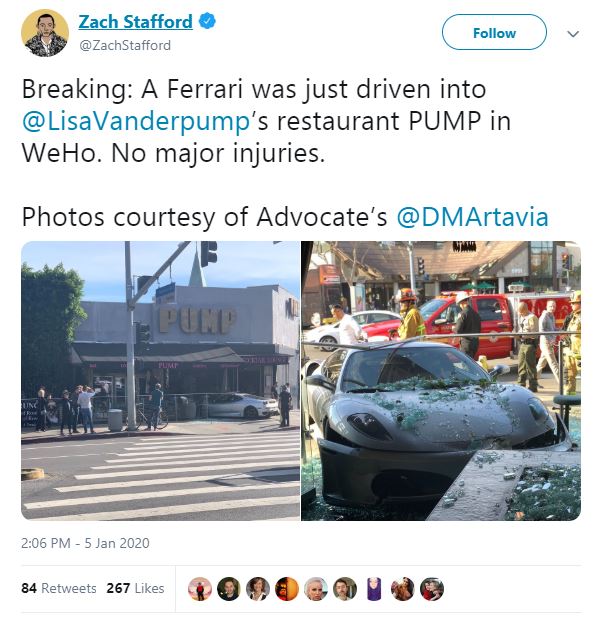Open Zach Stafford's profile avatar
Viewport: 607px width, 624px height.
point(45,33)
